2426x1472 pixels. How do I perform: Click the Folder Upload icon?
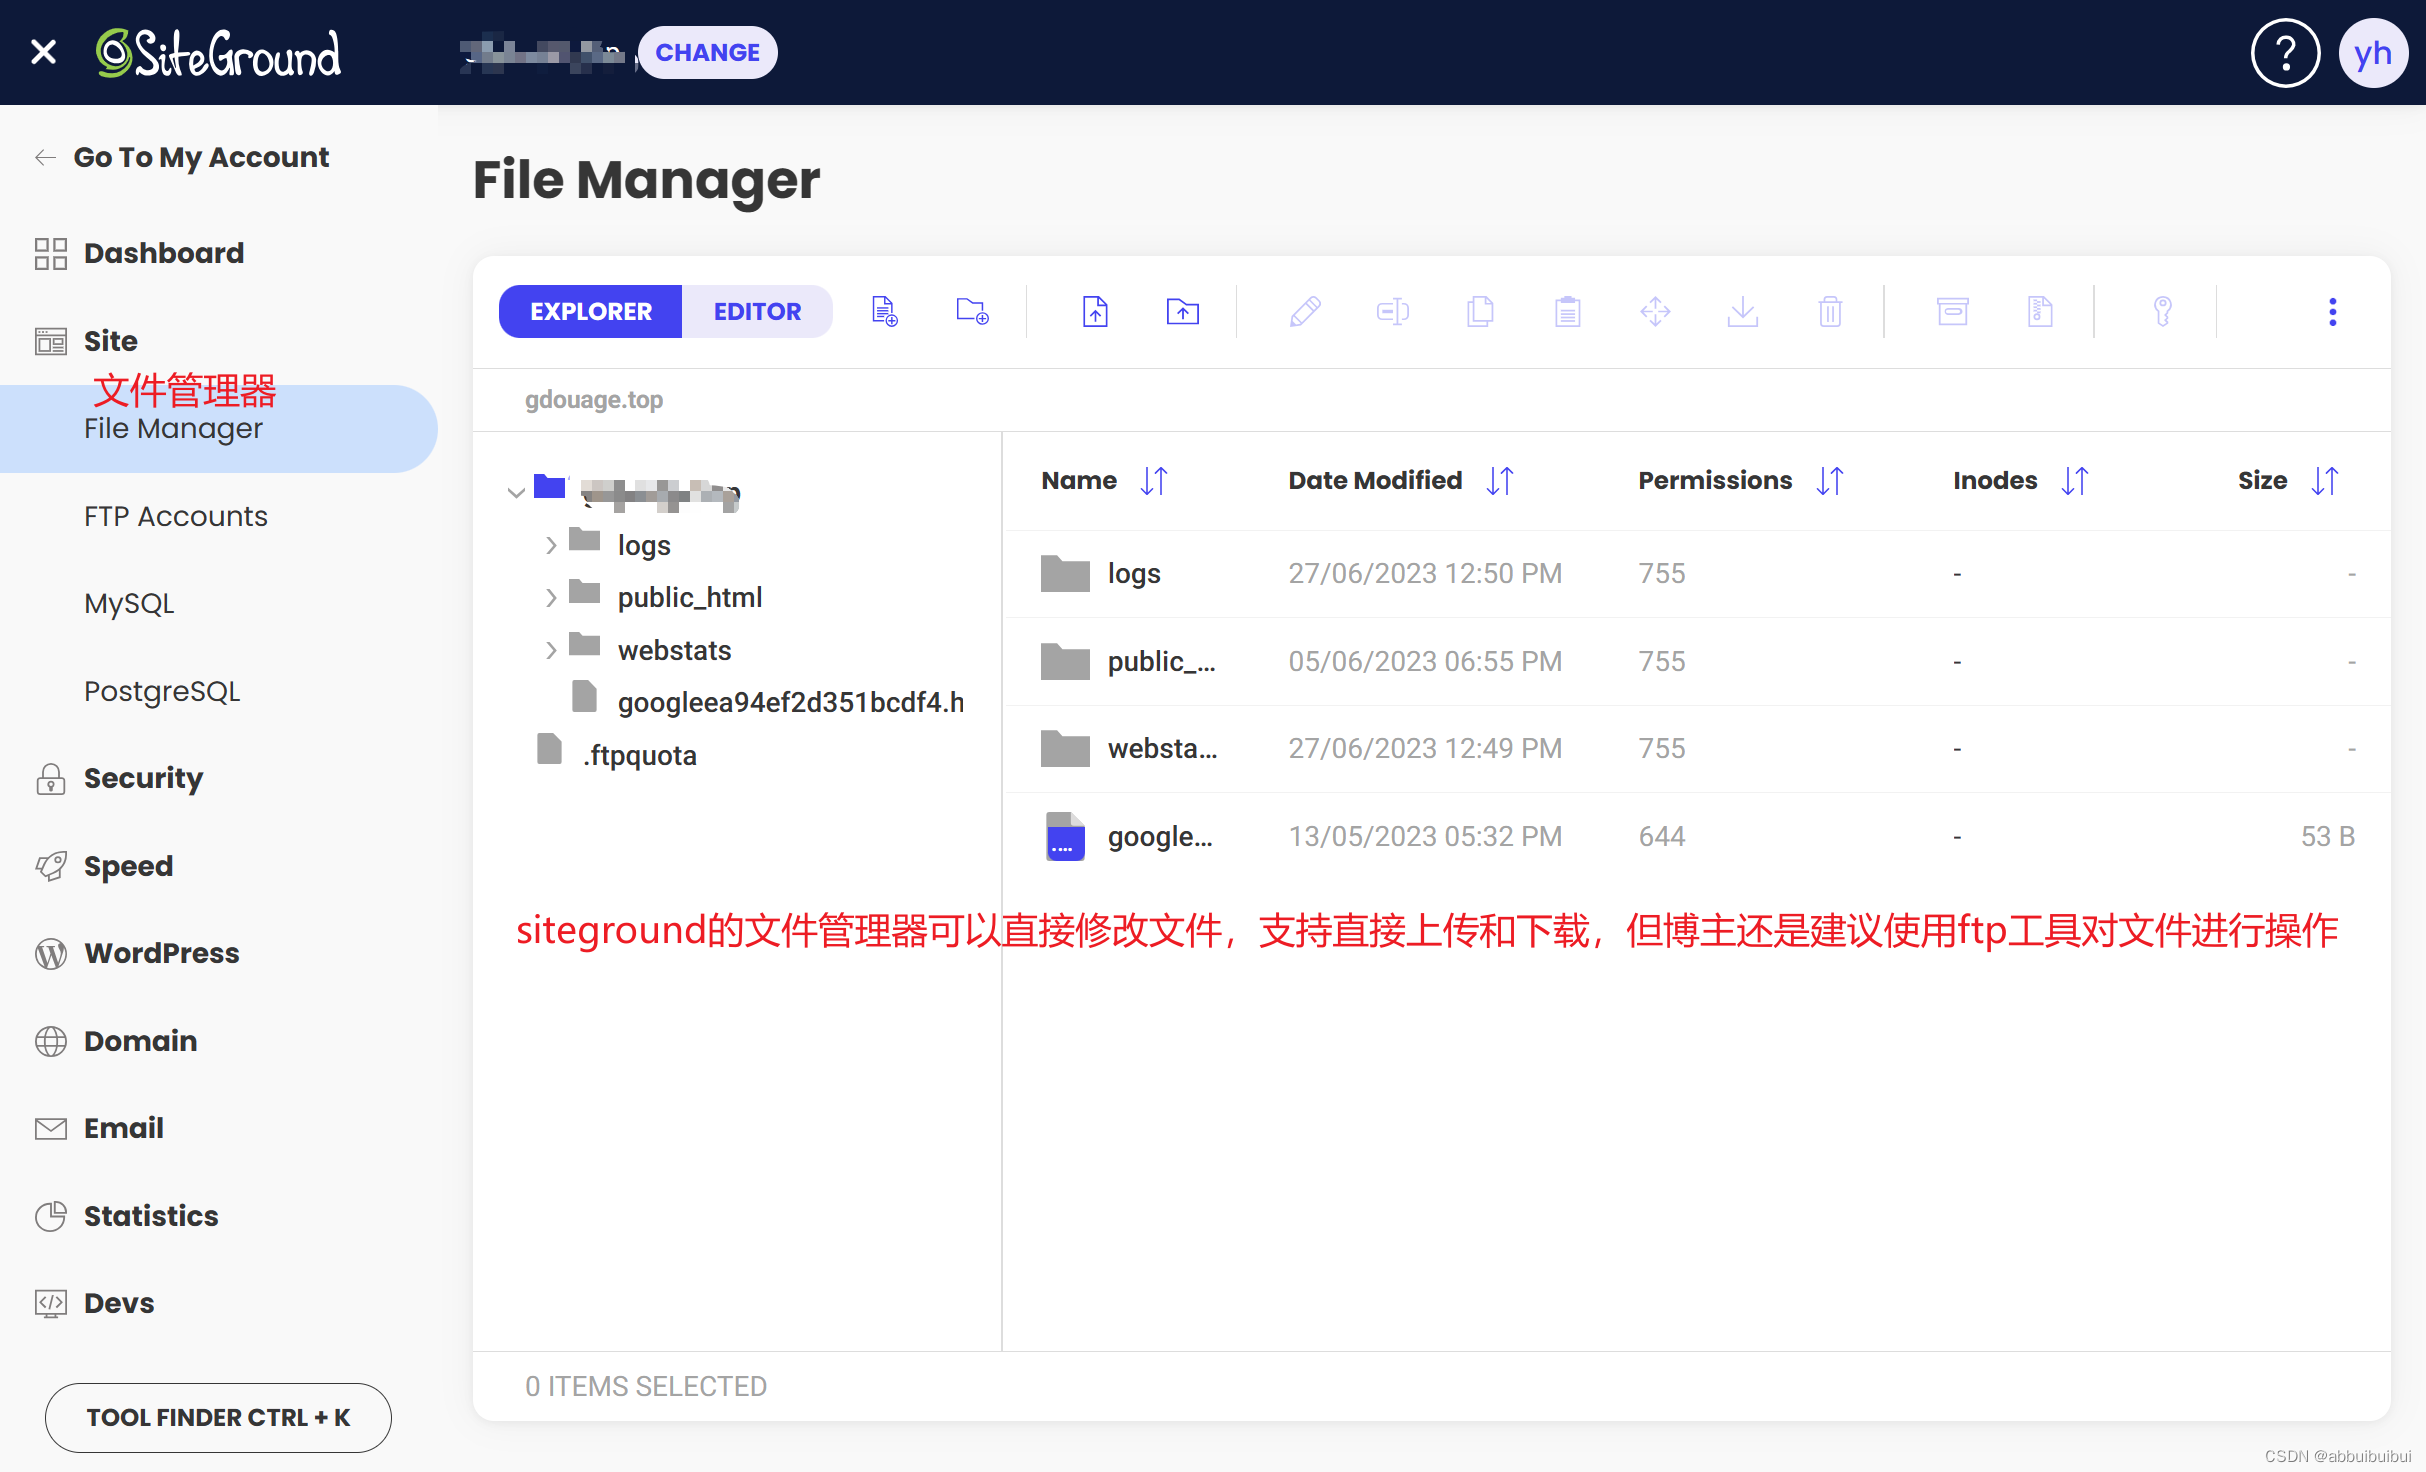tap(1183, 312)
